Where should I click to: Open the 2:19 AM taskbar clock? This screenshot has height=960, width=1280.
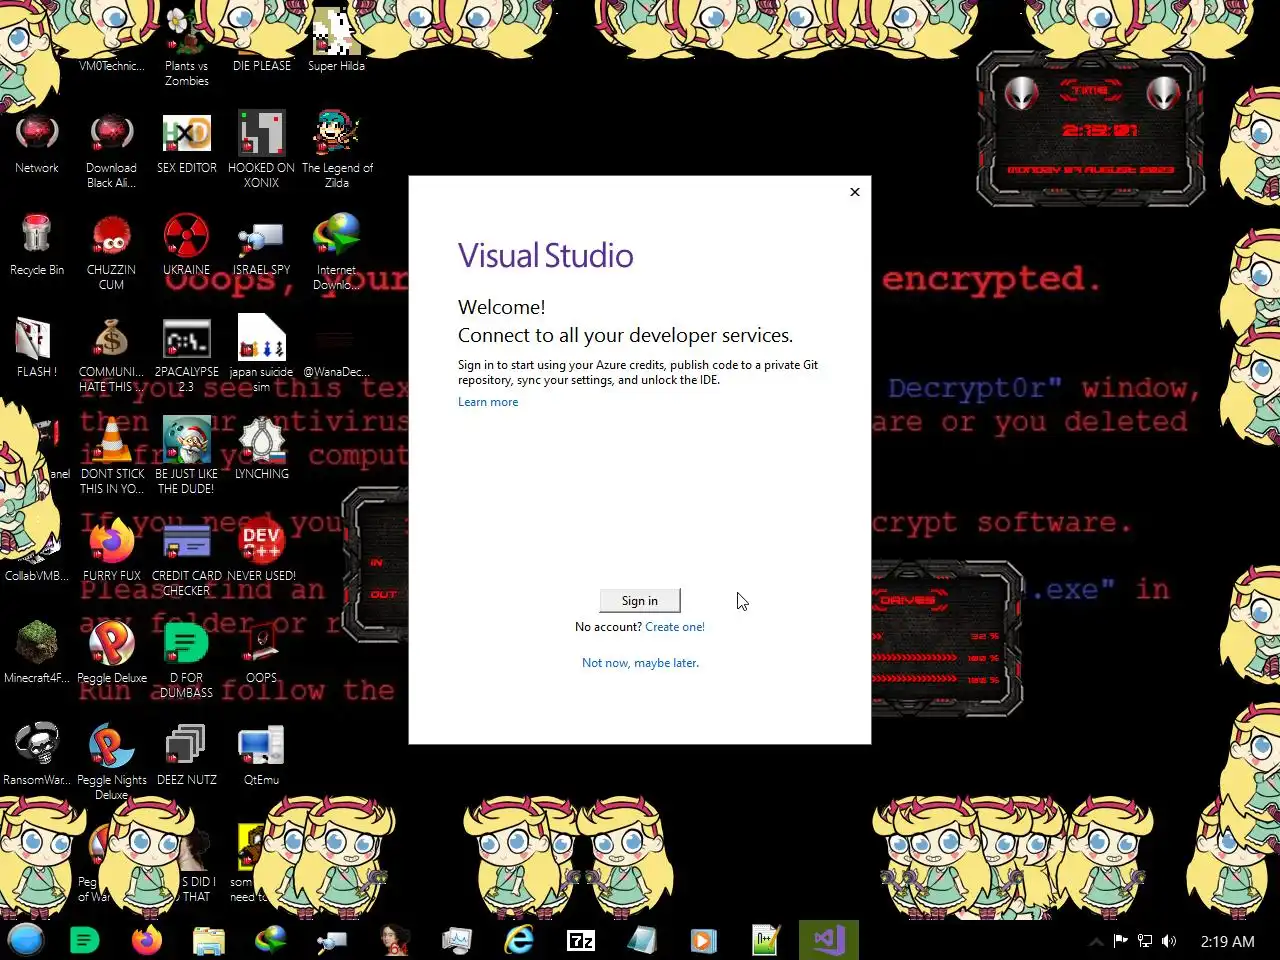point(1227,941)
